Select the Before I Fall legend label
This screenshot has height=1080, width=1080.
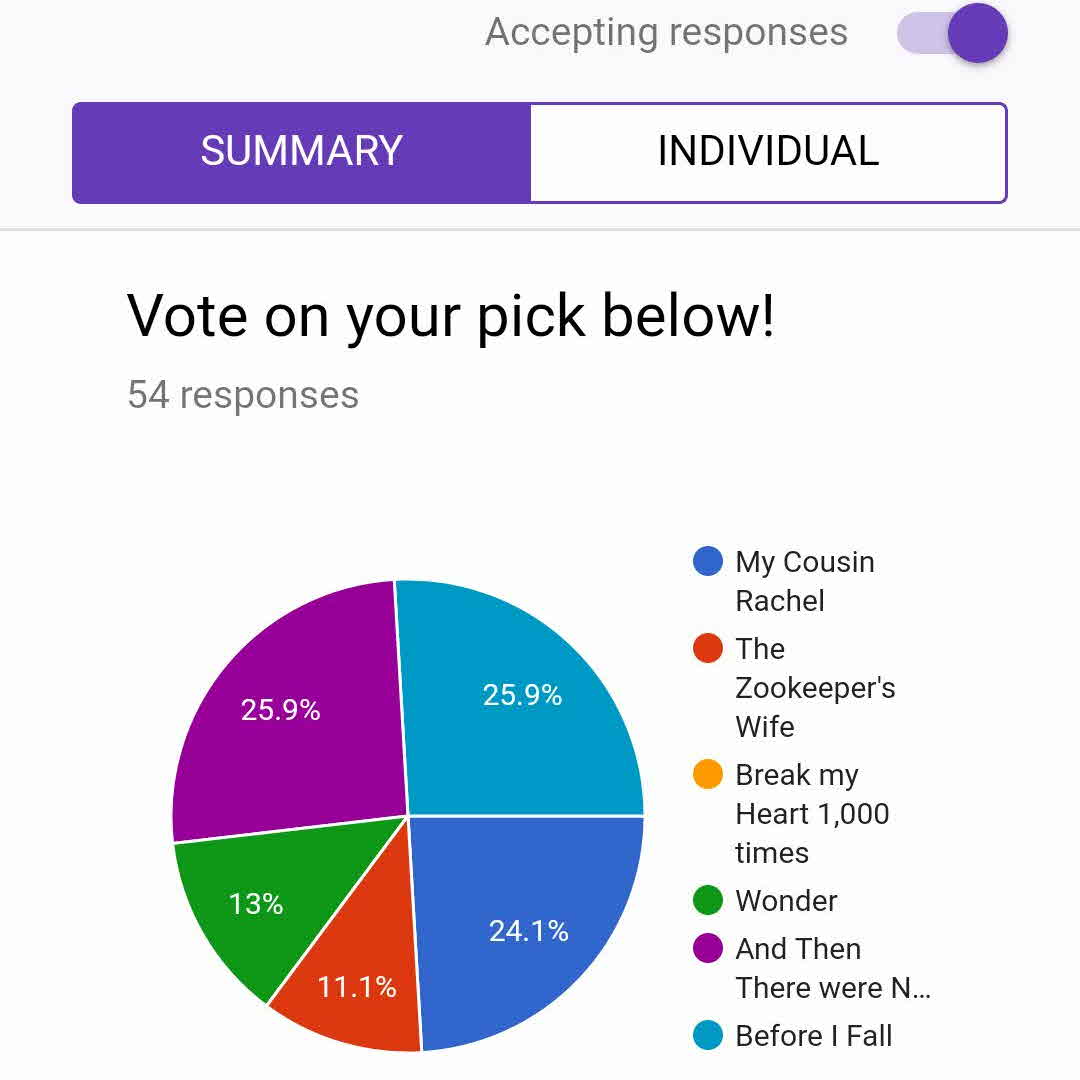(814, 1036)
